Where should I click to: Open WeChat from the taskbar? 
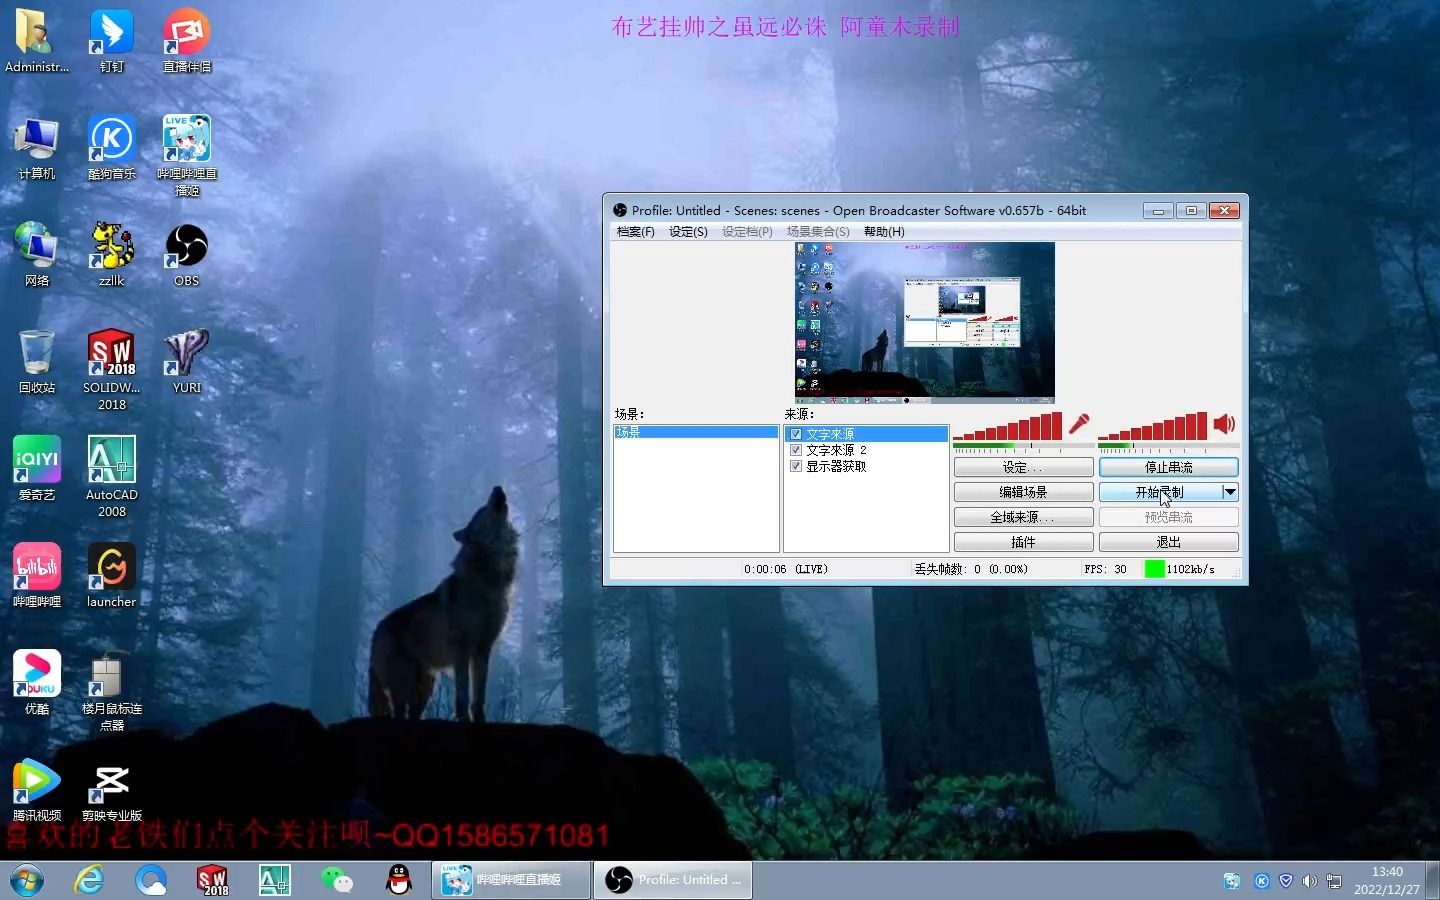pos(336,880)
